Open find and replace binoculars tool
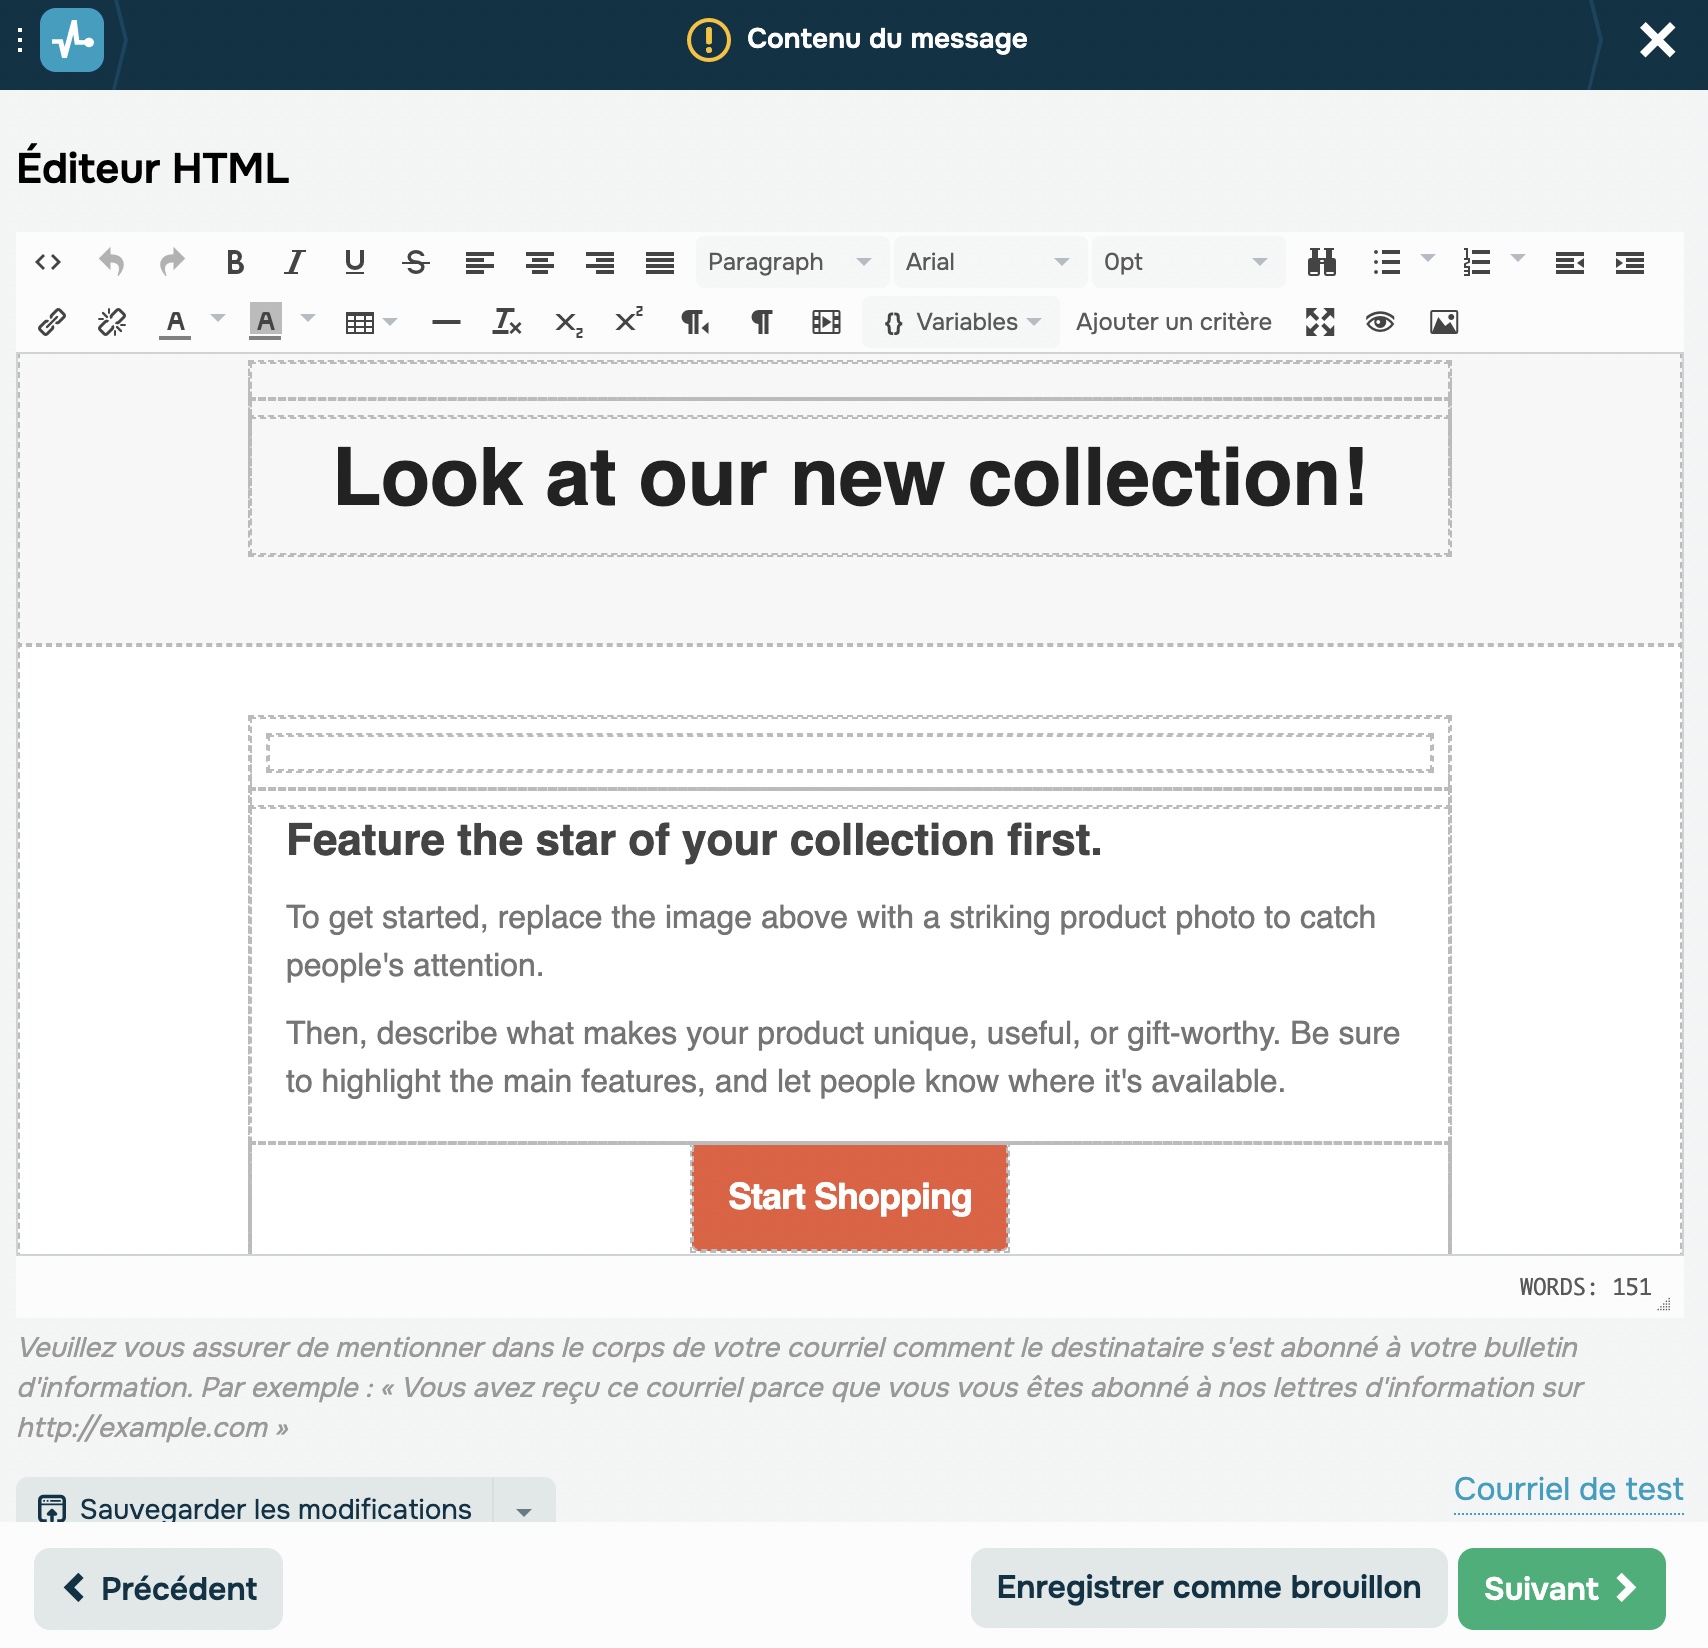This screenshot has width=1708, height=1648. [x=1322, y=262]
